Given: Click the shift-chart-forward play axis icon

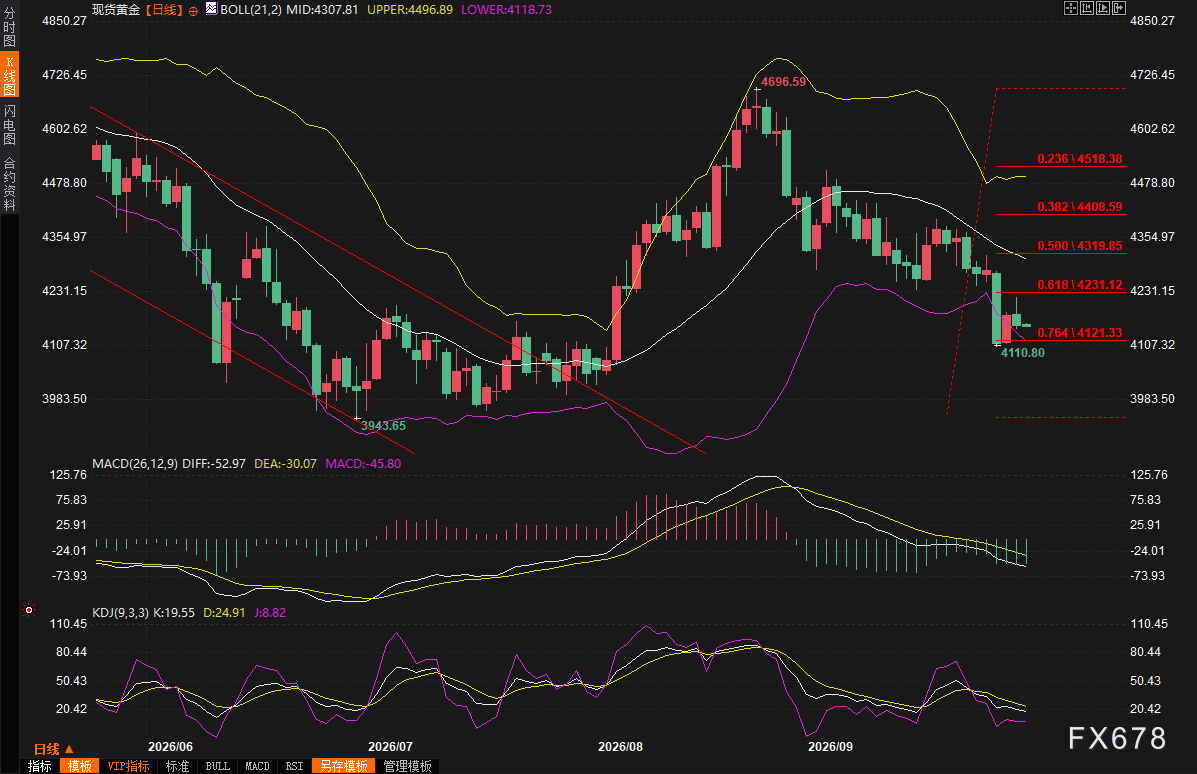Looking at the screenshot, I should pyautogui.click(x=1103, y=8).
